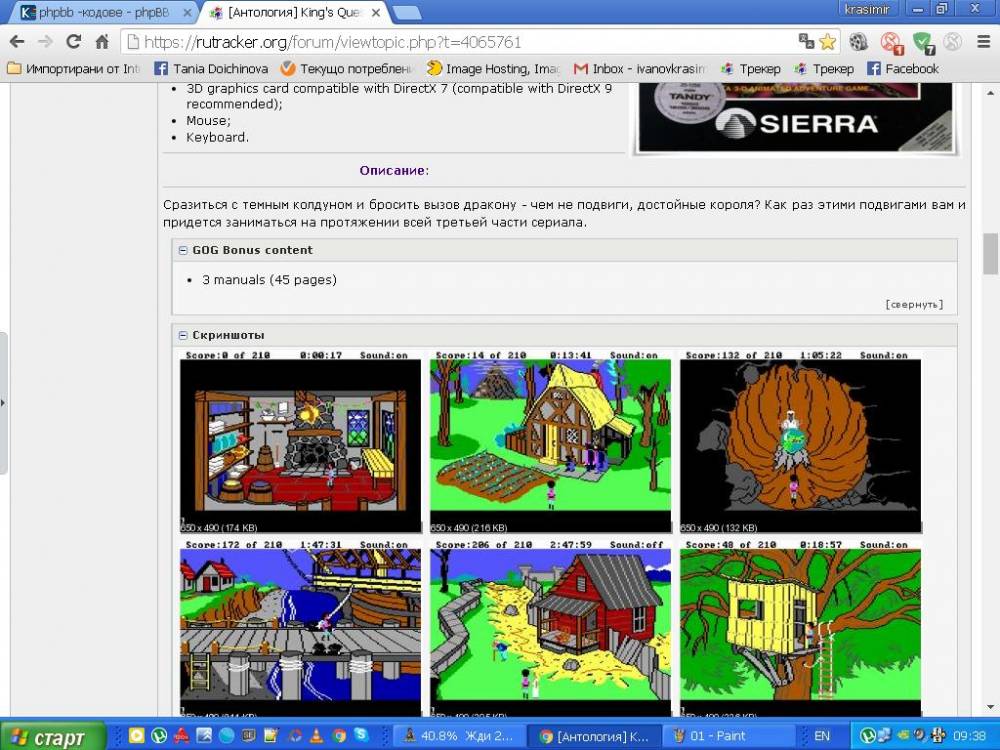This screenshot has height=750, width=1000.
Task: Launch the Skype quick-launch icon
Action: pos(362,735)
